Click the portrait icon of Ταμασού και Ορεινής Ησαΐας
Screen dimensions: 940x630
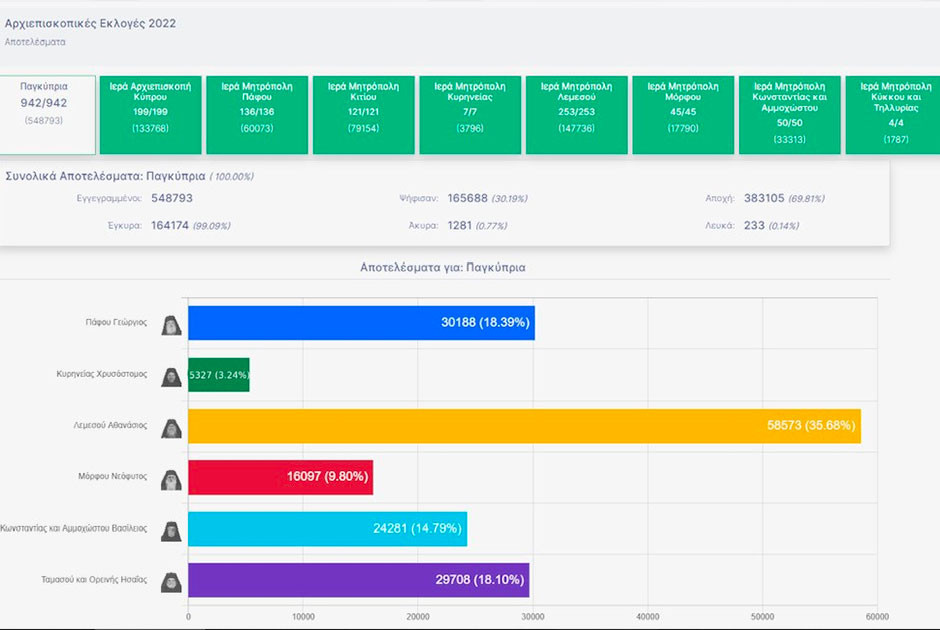click(x=171, y=582)
